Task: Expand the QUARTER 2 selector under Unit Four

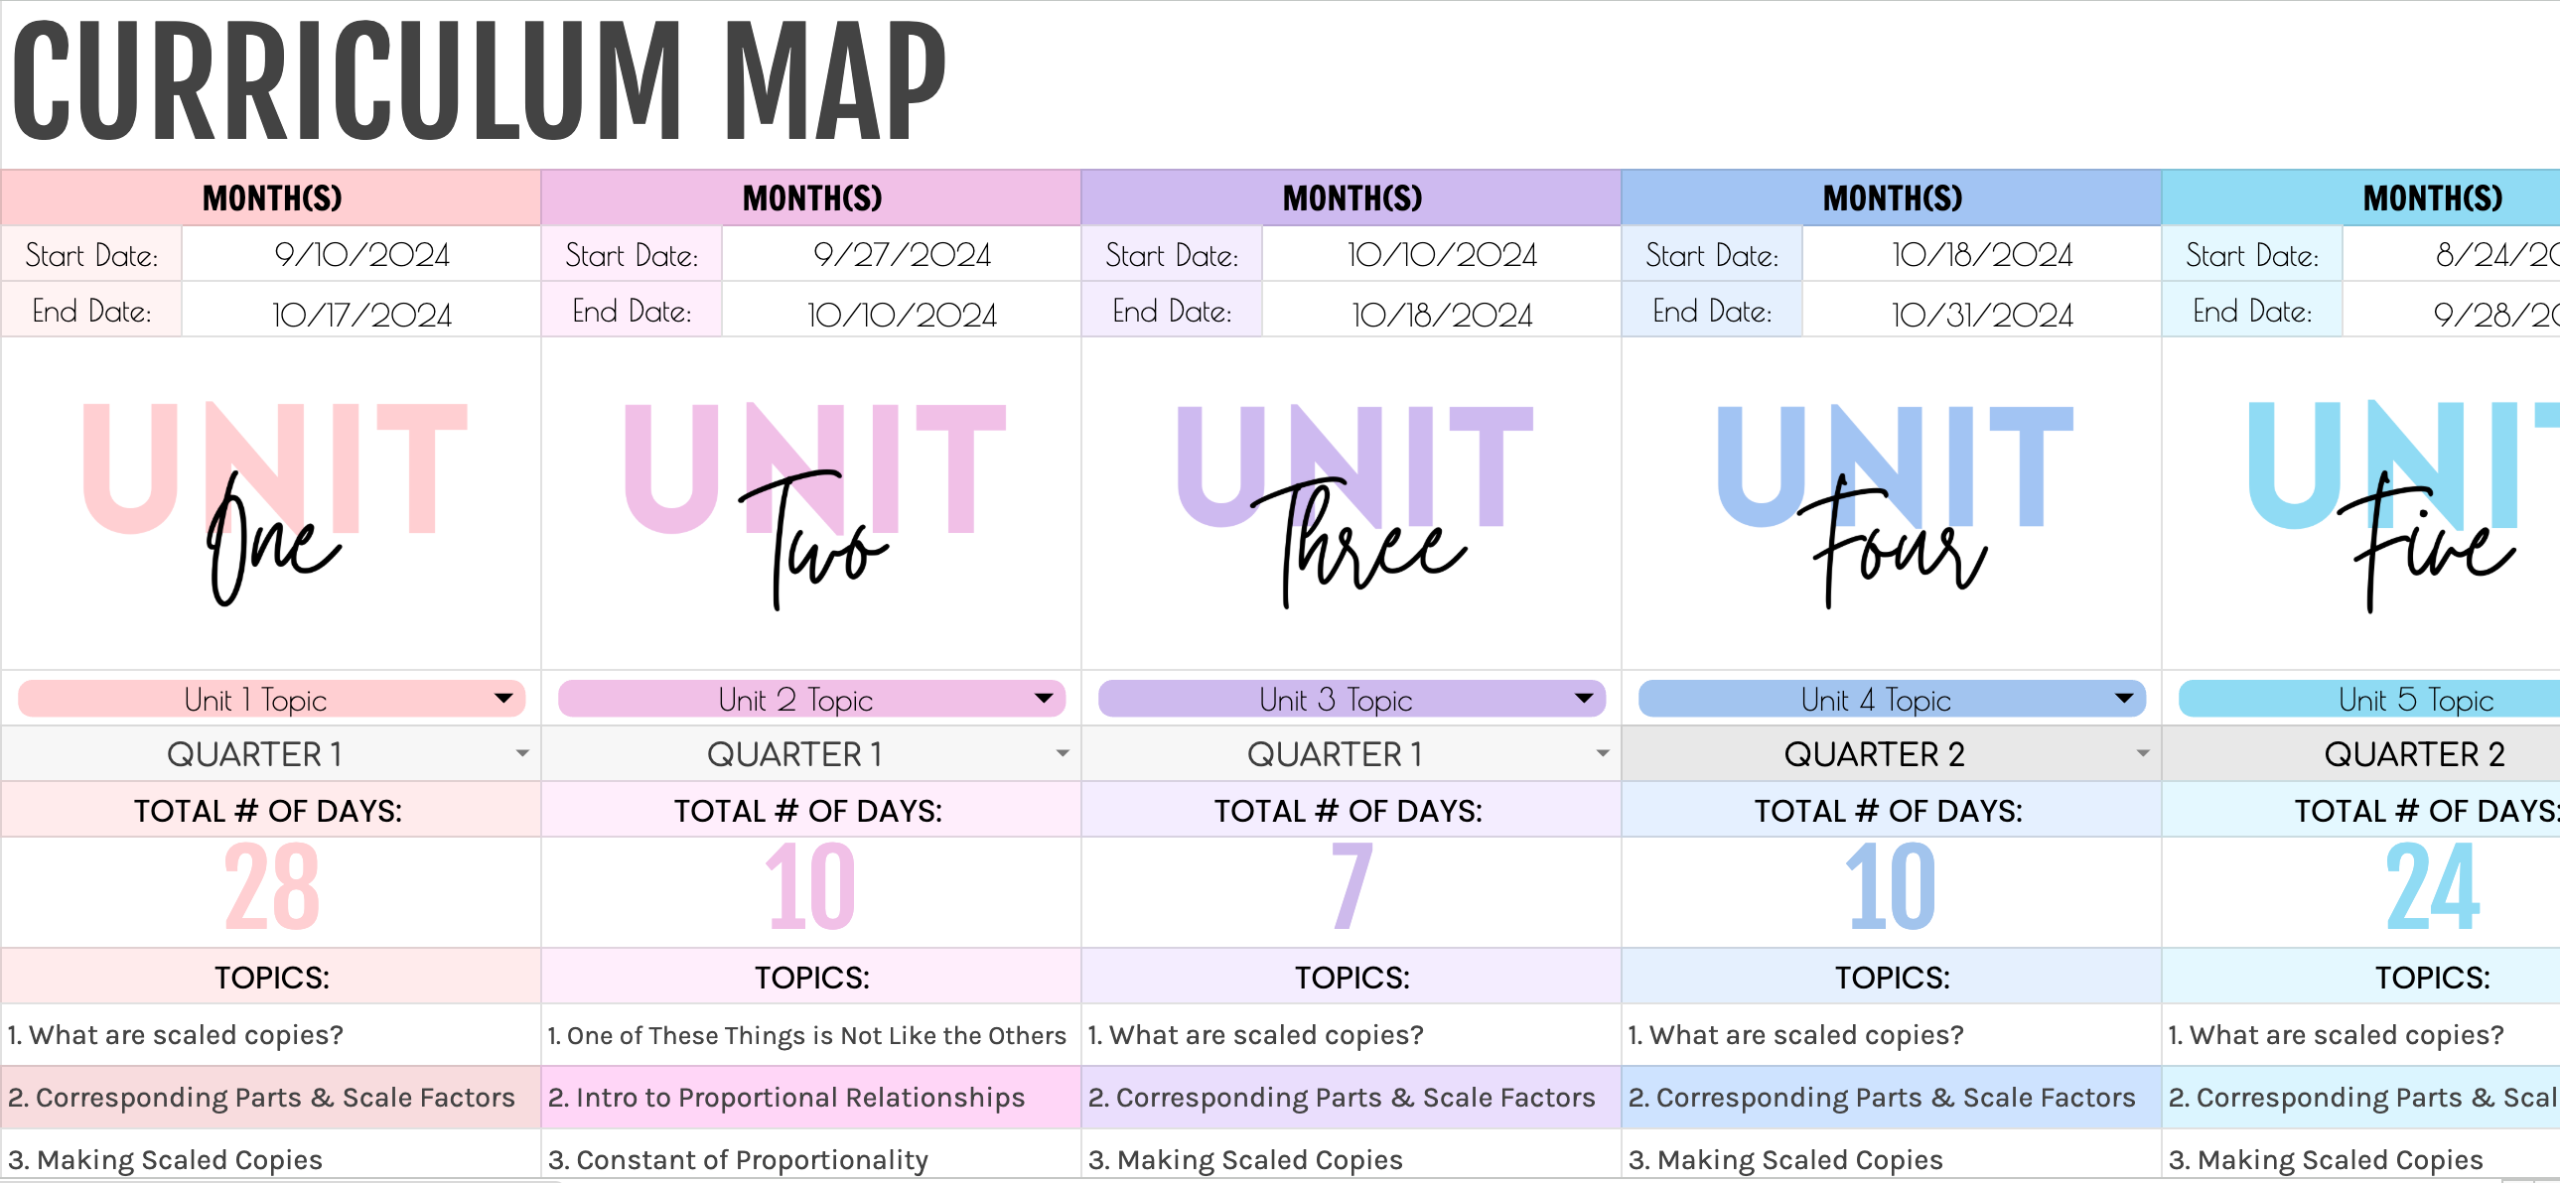Action: (2142, 753)
